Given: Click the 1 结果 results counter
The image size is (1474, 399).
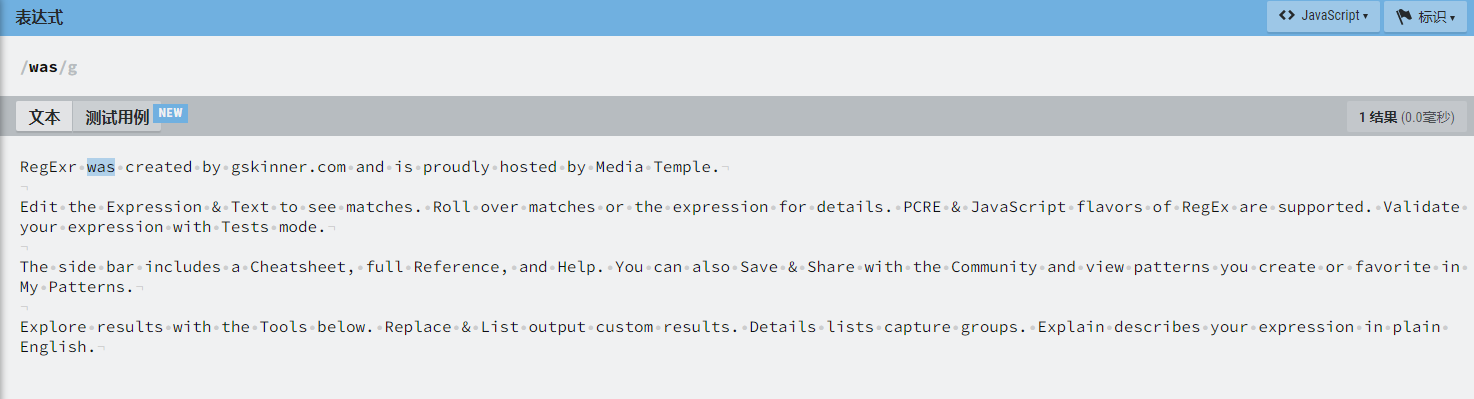Looking at the screenshot, I should pos(1407,117).
